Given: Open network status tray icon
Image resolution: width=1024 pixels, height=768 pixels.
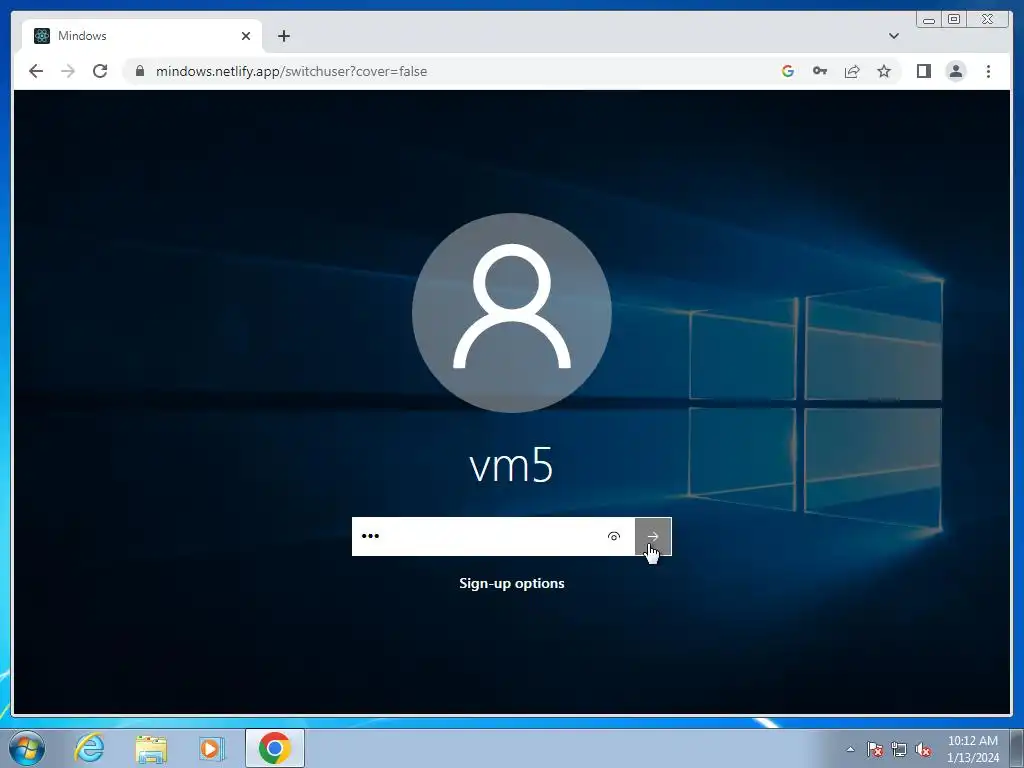Looking at the screenshot, I should click(899, 749).
